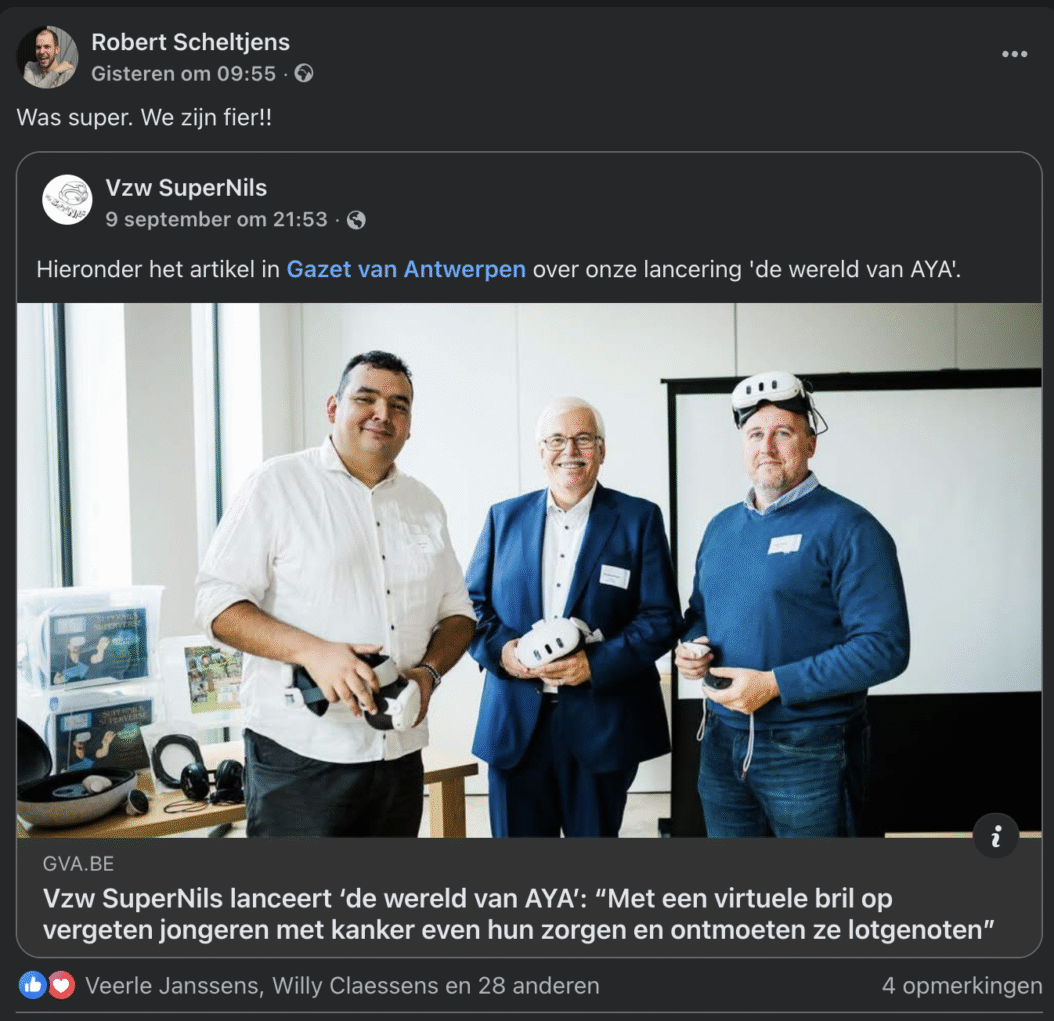Open the three-dots post options menu

tap(1014, 54)
